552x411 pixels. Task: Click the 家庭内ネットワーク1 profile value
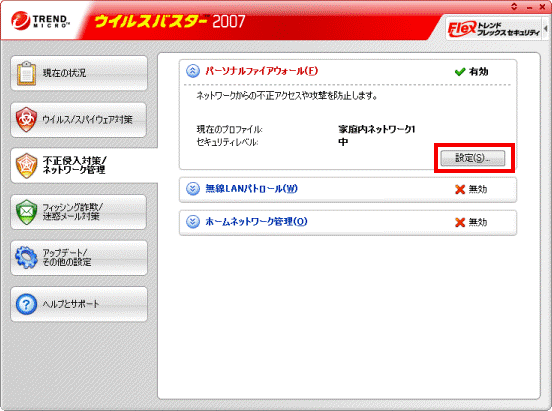(x=377, y=129)
